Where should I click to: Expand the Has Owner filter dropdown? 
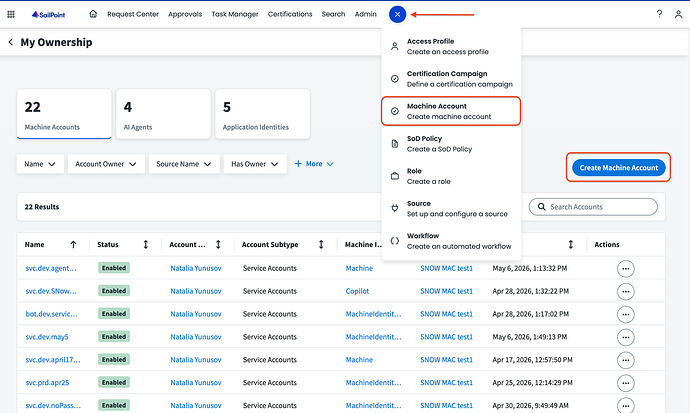click(x=255, y=164)
